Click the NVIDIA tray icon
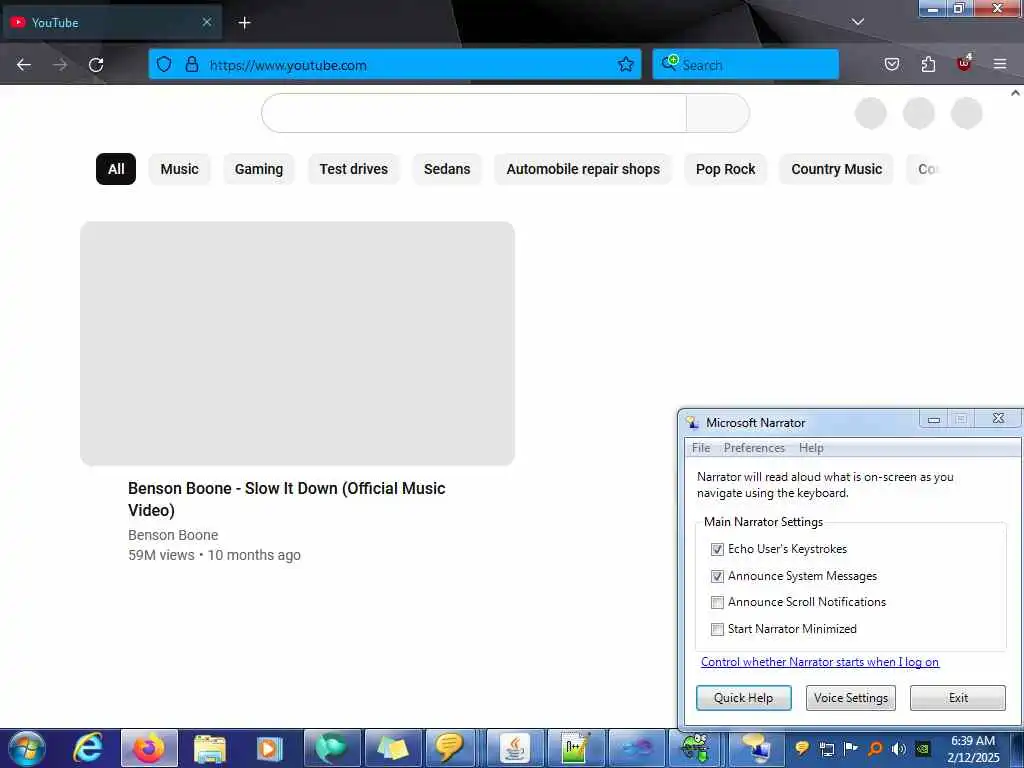This screenshot has height=768, width=1024. pos(923,748)
